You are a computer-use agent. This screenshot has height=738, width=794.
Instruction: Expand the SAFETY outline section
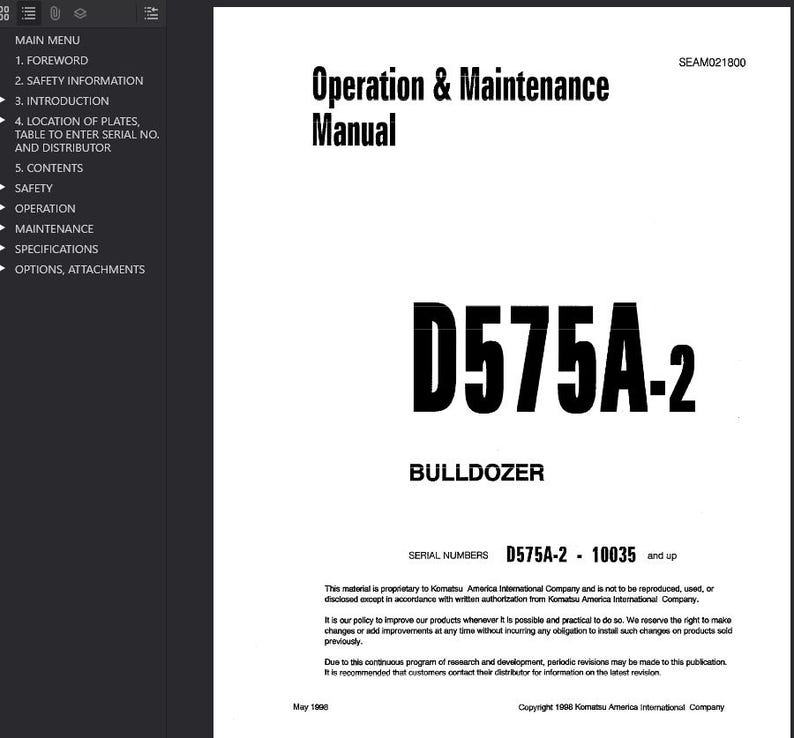pyautogui.click(x=3, y=187)
